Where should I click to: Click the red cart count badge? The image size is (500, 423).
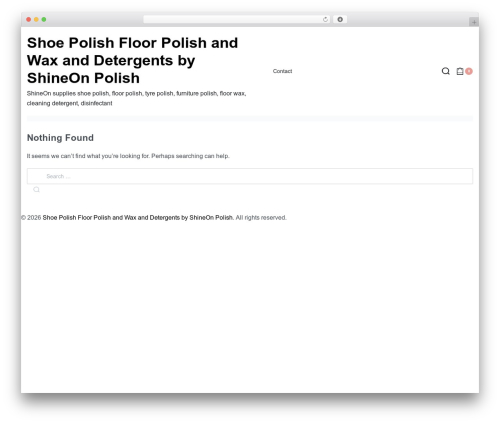(469, 71)
